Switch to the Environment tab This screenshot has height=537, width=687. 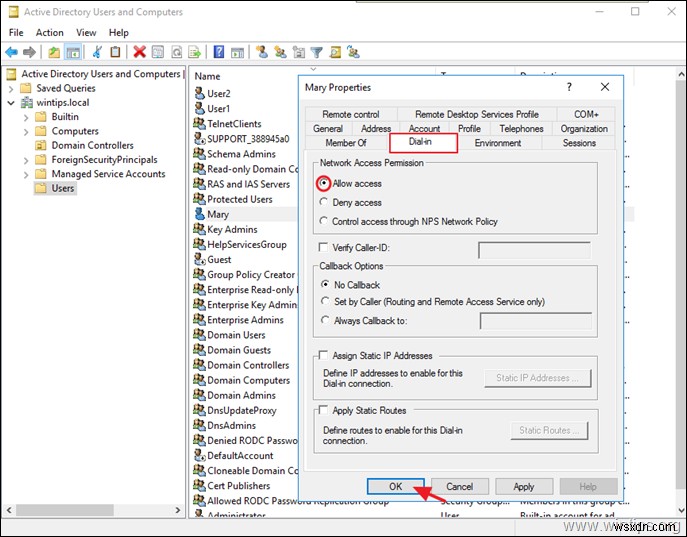(x=498, y=143)
